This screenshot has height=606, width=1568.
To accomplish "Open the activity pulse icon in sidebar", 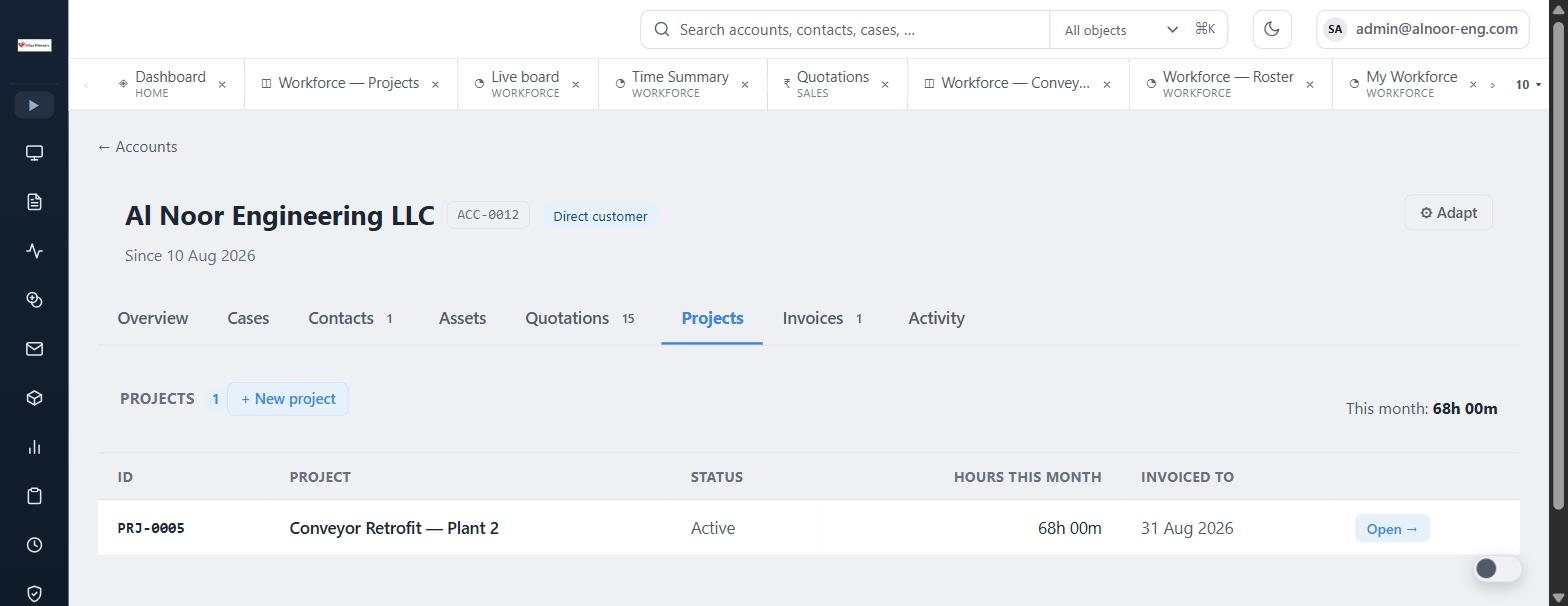I will tap(34, 251).
